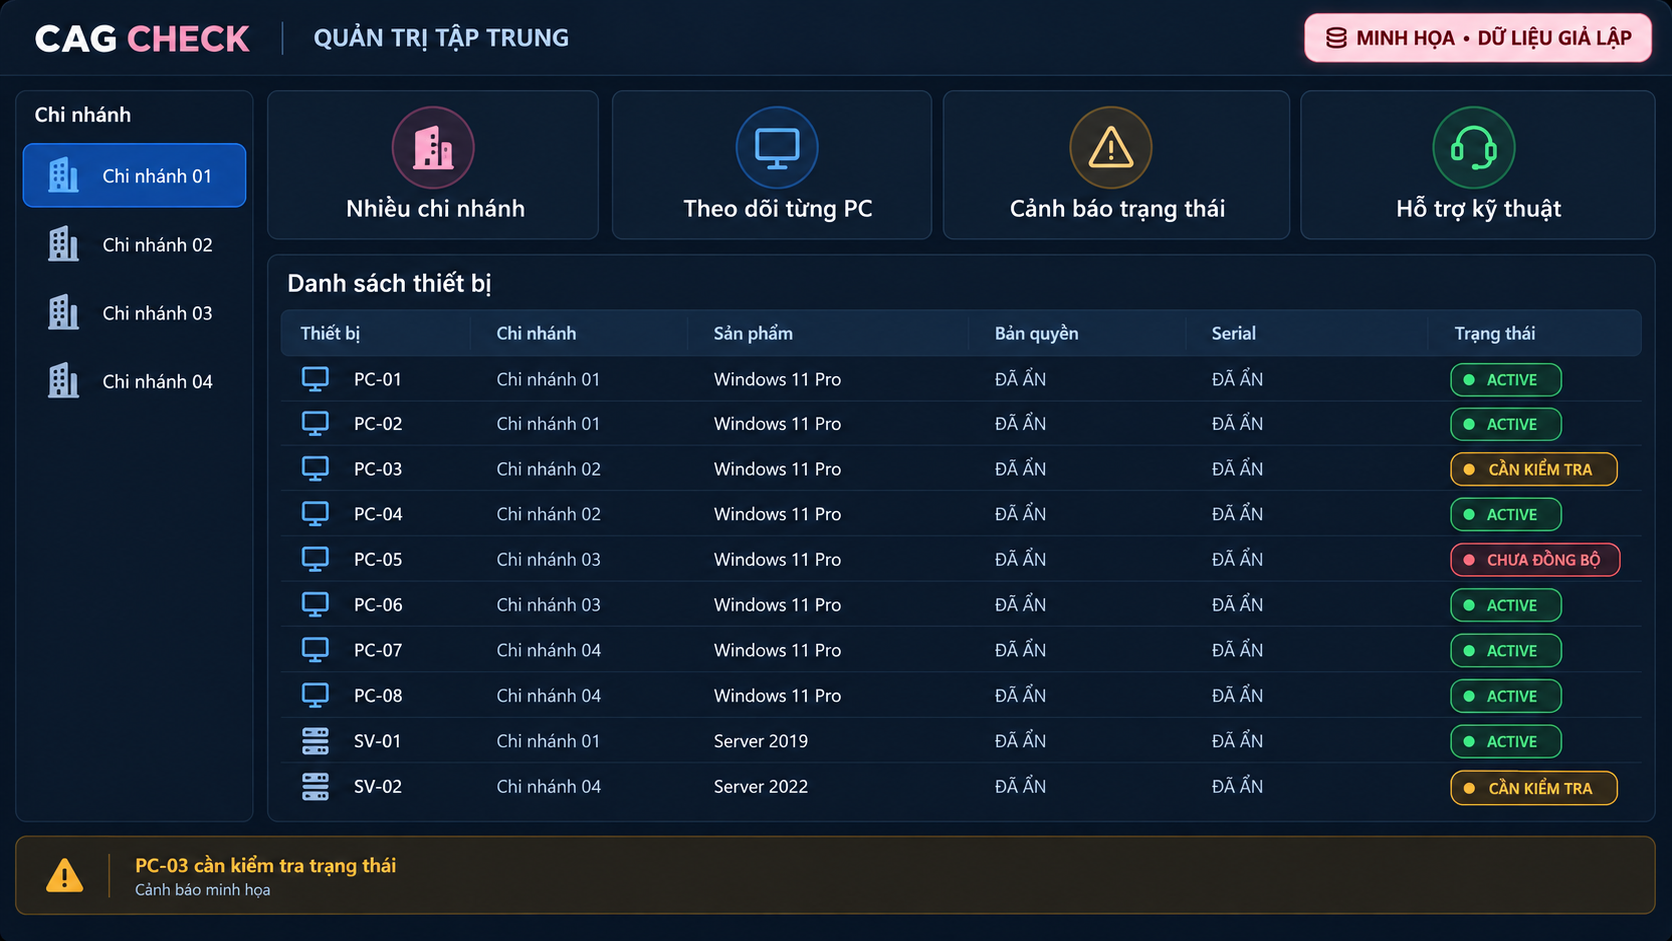Click the QUẢN TRỊ TẬP TRUNG header title

[x=441, y=38]
